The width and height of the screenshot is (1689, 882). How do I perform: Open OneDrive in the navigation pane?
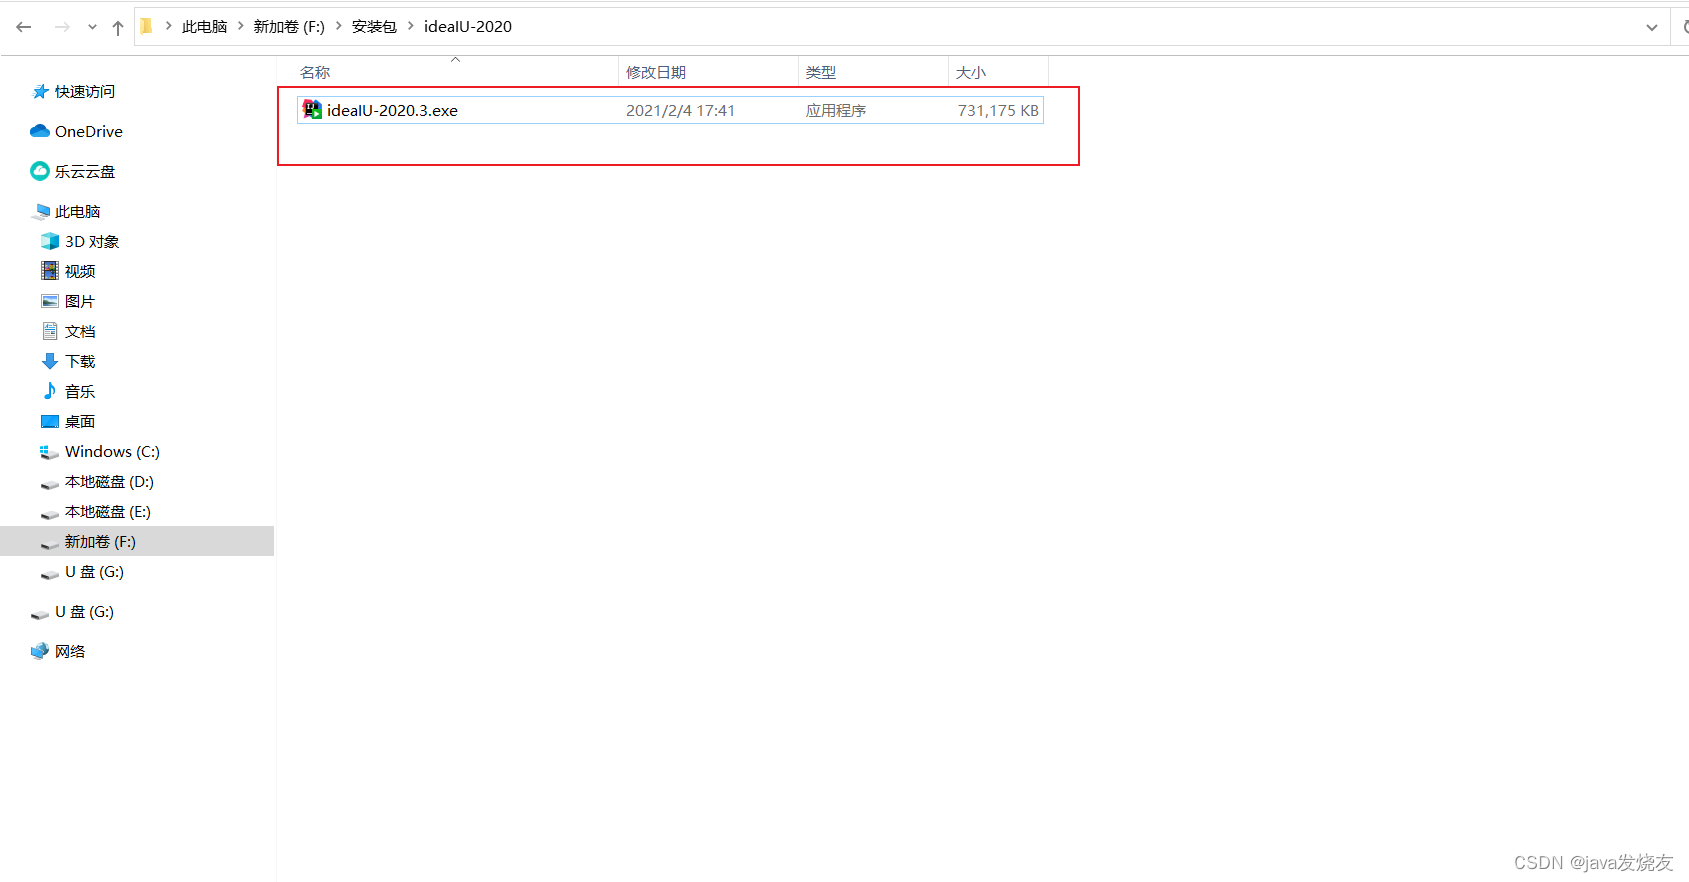pos(89,131)
